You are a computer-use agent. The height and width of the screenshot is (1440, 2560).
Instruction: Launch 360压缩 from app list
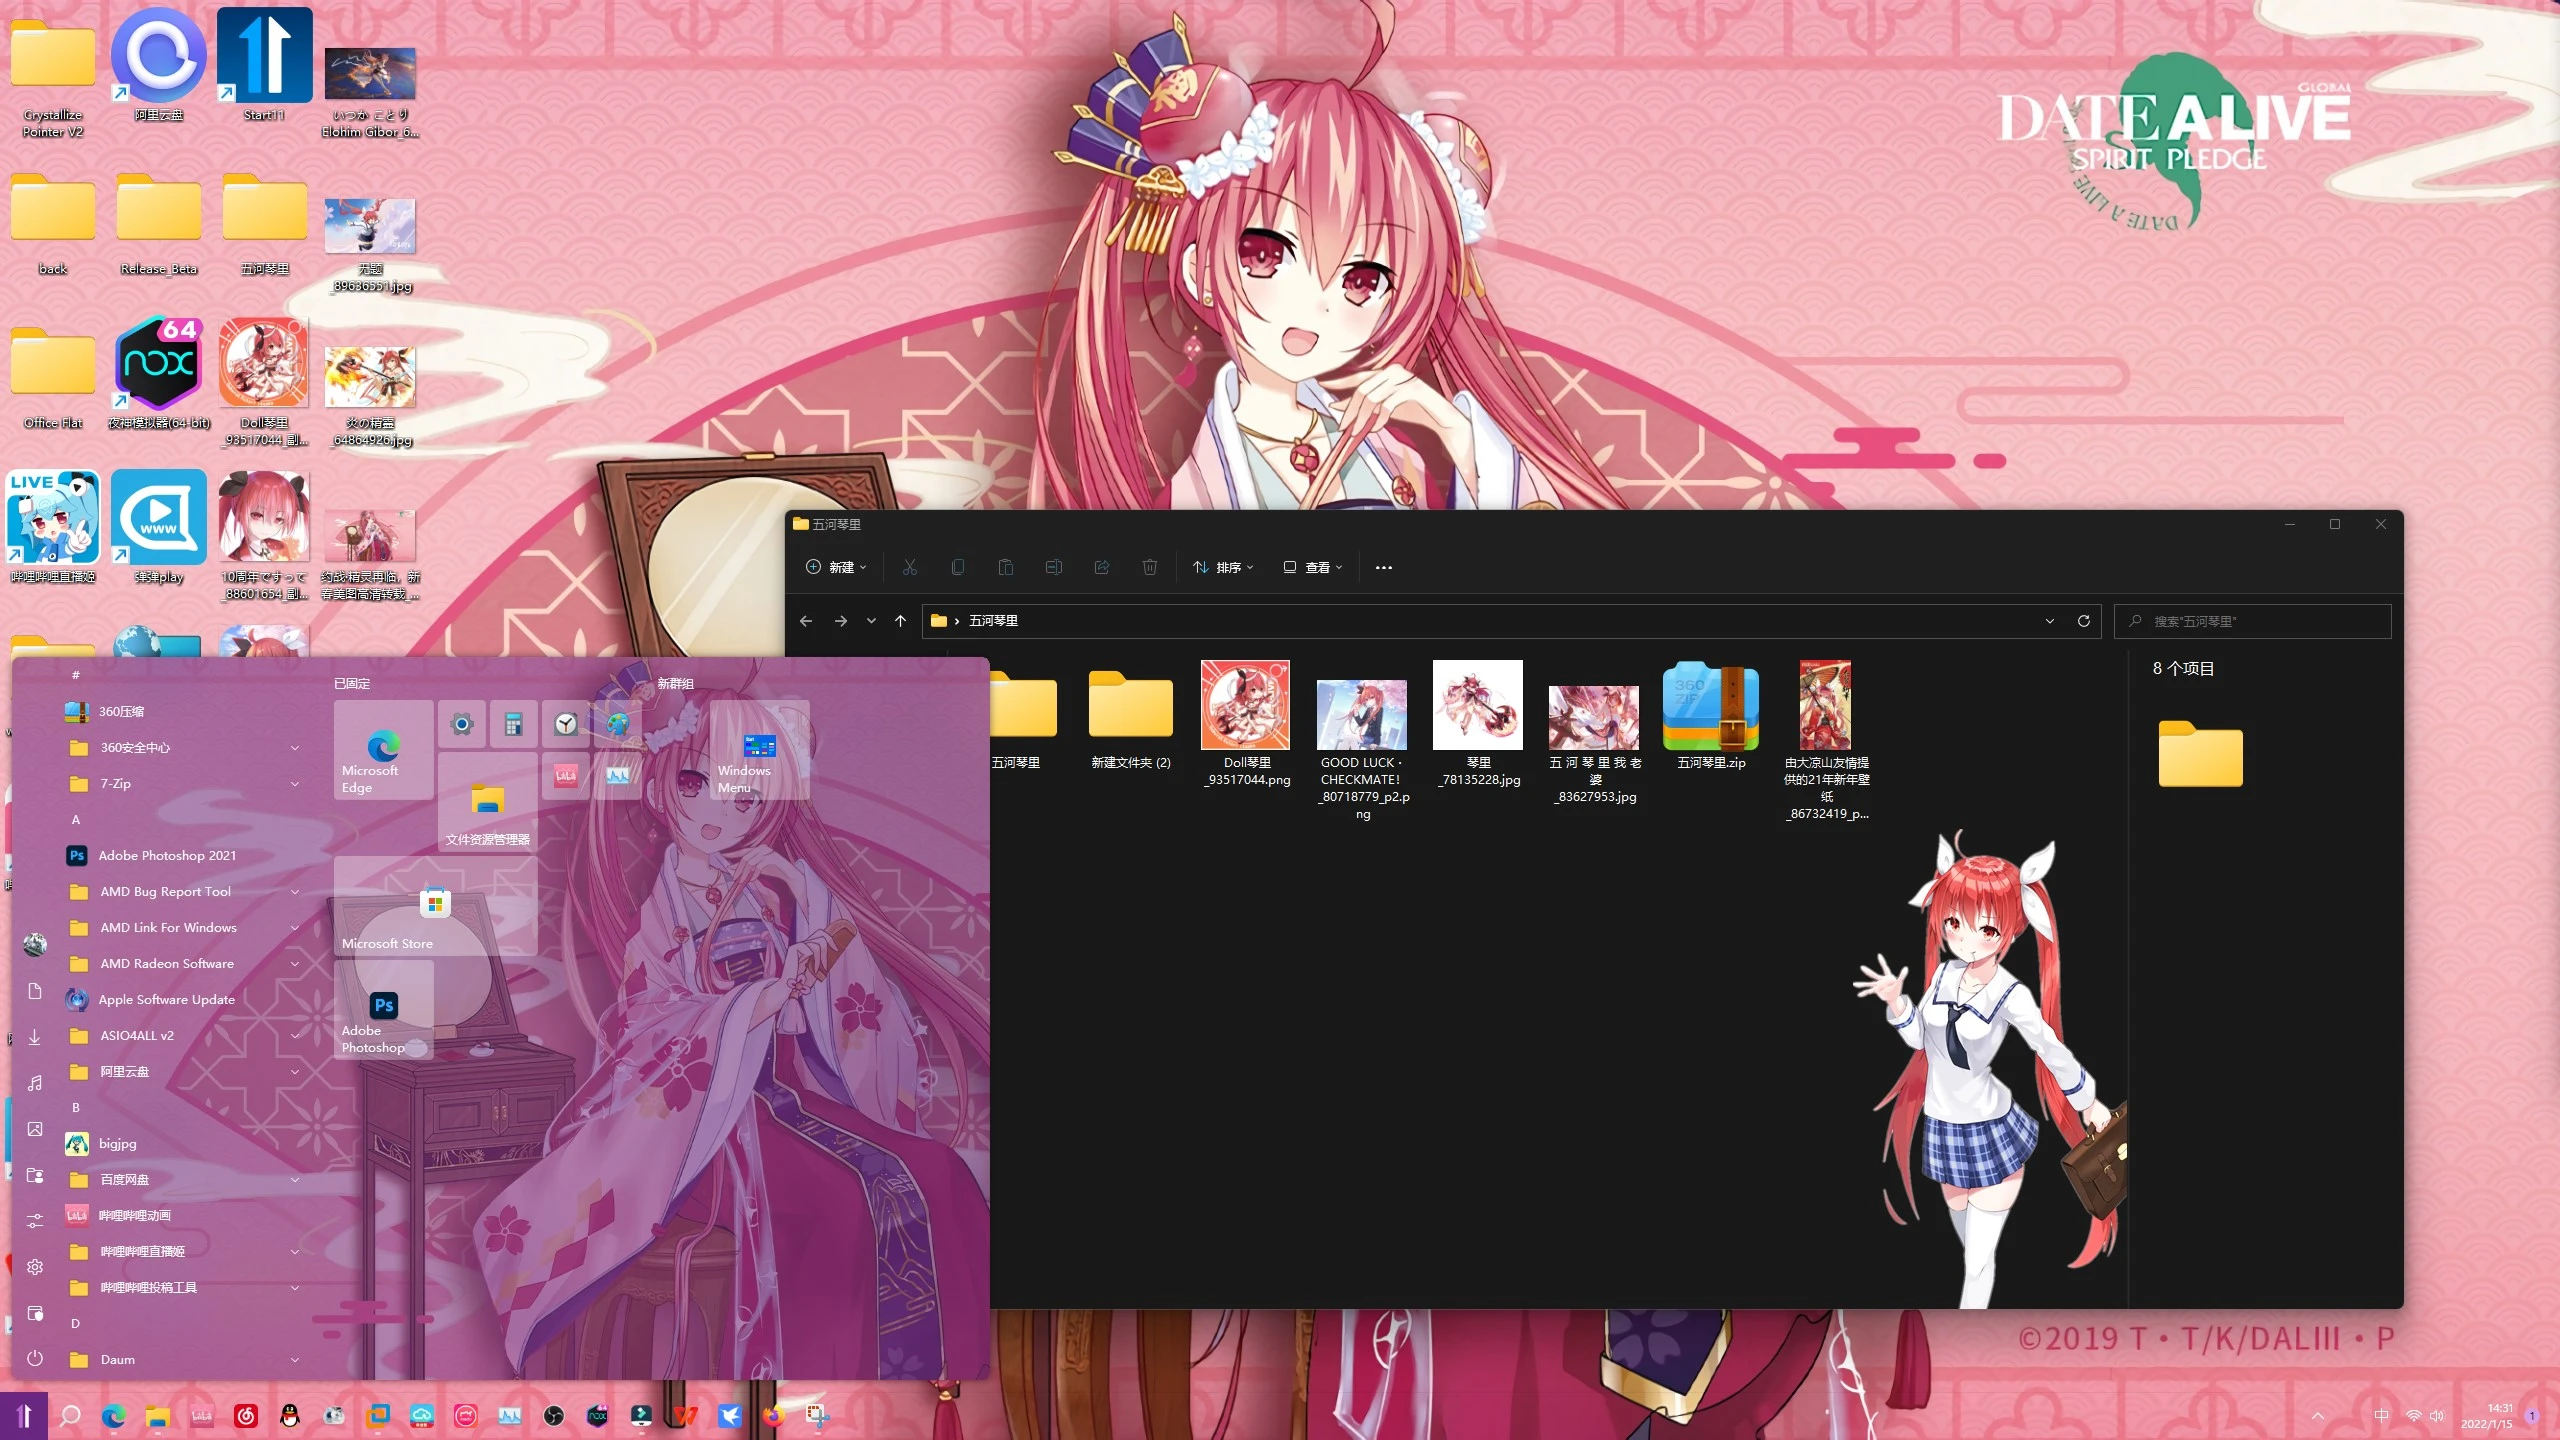[x=183, y=711]
